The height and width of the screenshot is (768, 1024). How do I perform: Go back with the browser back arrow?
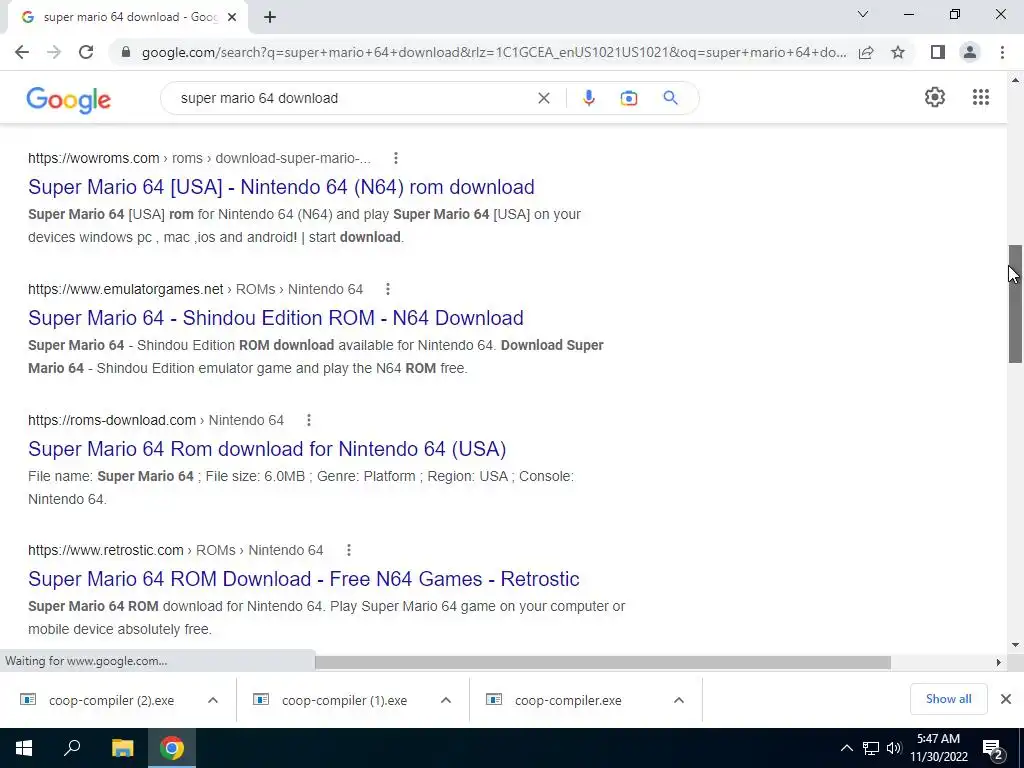[x=22, y=52]
